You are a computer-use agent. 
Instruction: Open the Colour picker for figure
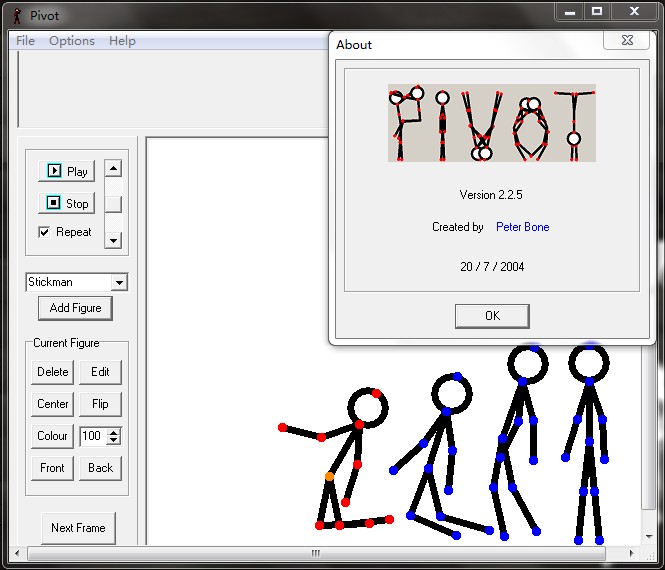(x=53, y=436)
